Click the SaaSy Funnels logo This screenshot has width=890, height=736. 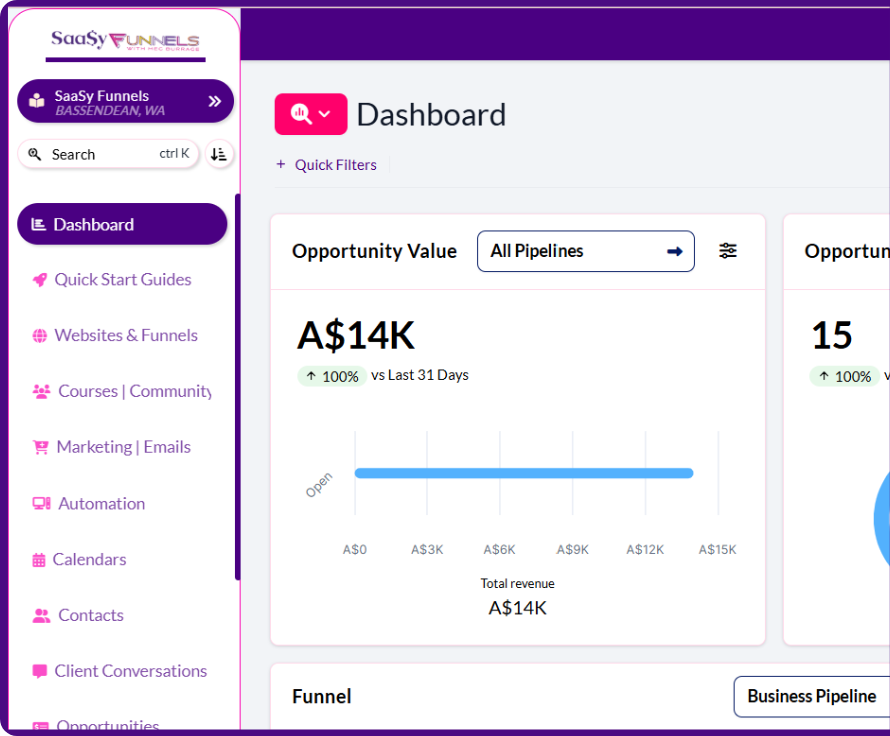pyautogui.click(x=125, y=41)
